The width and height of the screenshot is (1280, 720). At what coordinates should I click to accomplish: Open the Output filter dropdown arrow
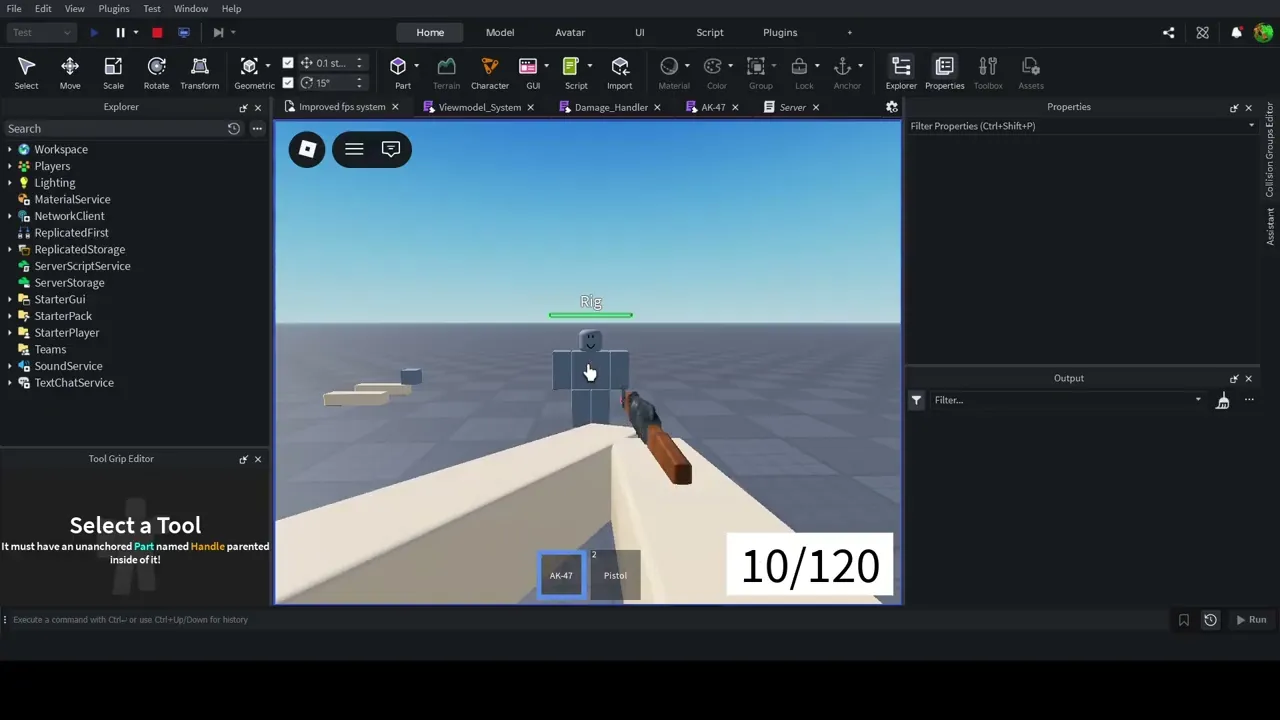(x=1198, y=400)
